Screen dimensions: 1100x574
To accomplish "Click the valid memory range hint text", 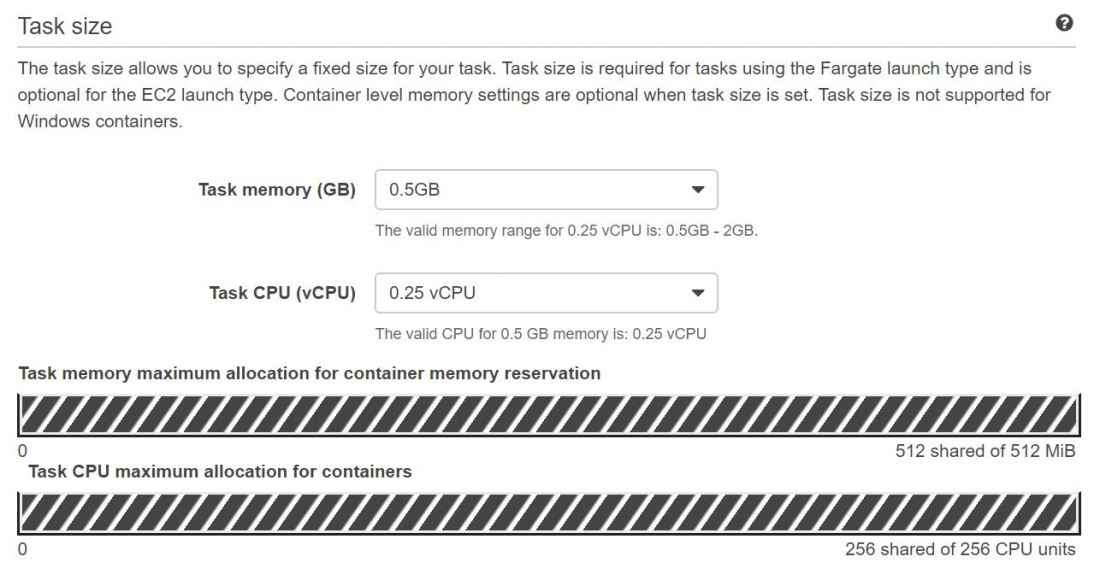I will [x=566, y=231].
